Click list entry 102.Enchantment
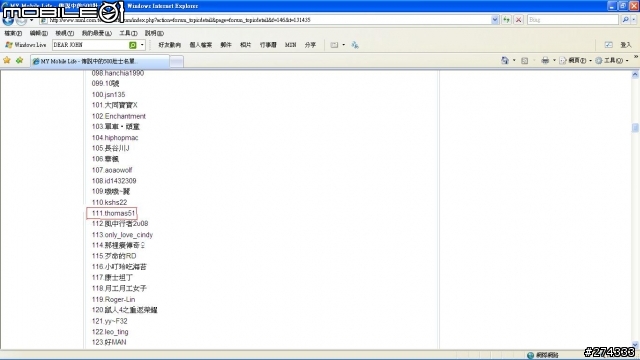Screen dimensions: 640x360 coord(118,116)
